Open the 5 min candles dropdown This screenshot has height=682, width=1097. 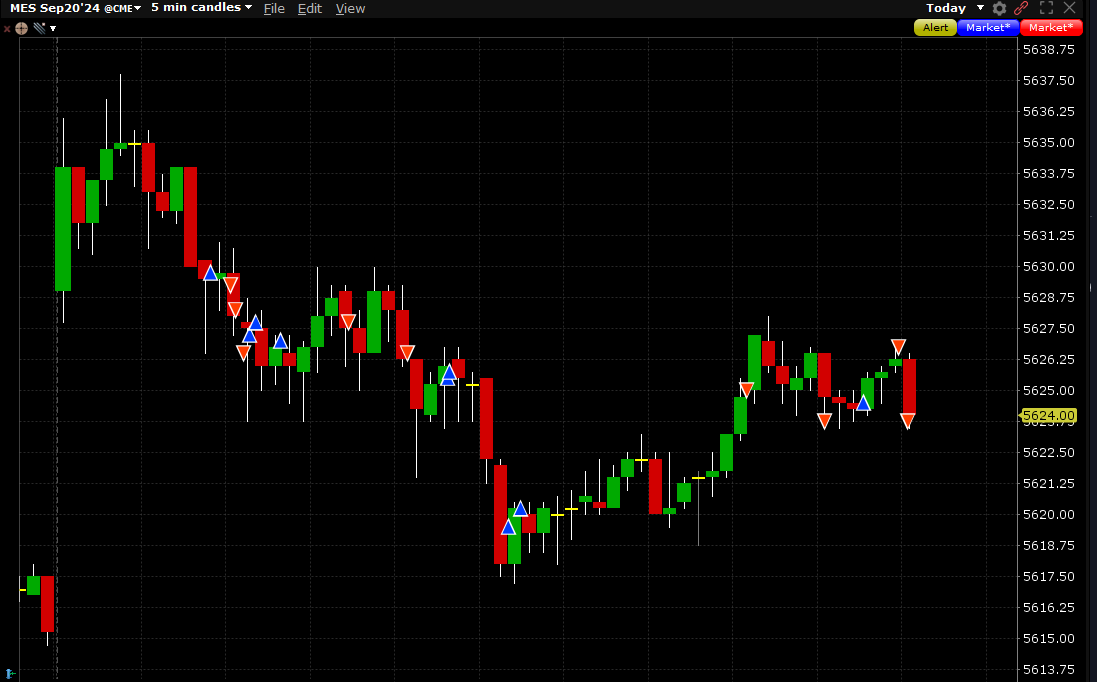point(201,8)
